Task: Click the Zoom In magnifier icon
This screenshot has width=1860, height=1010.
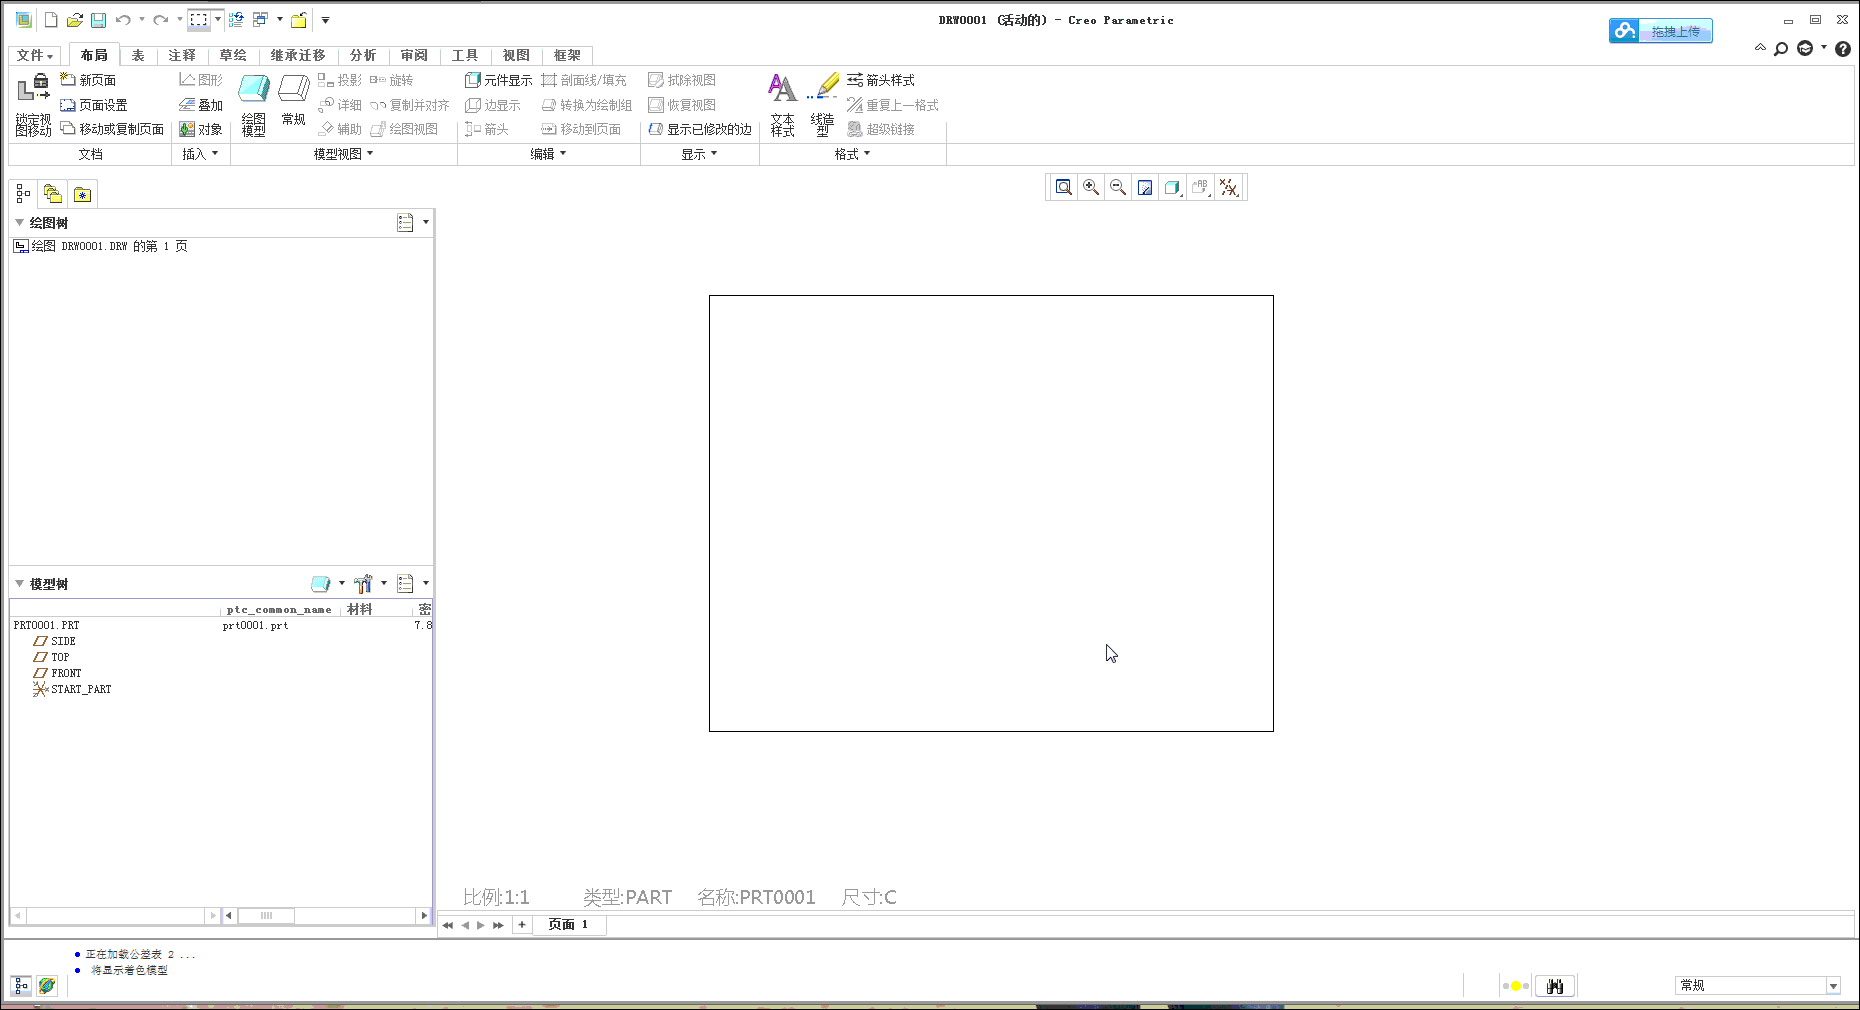Action: (1091, 187)
